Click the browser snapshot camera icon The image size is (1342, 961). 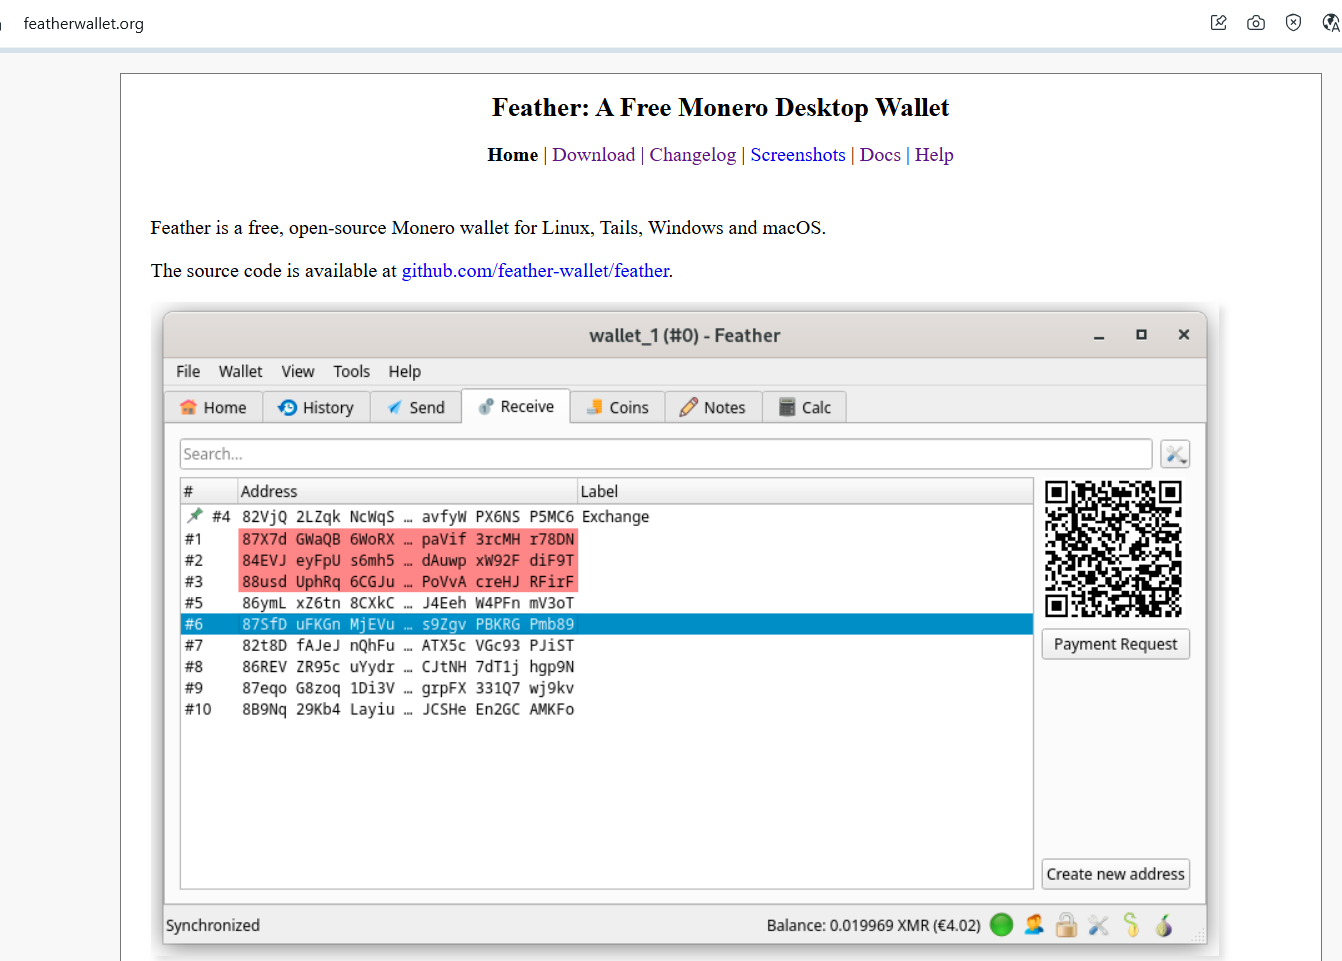1256,23
